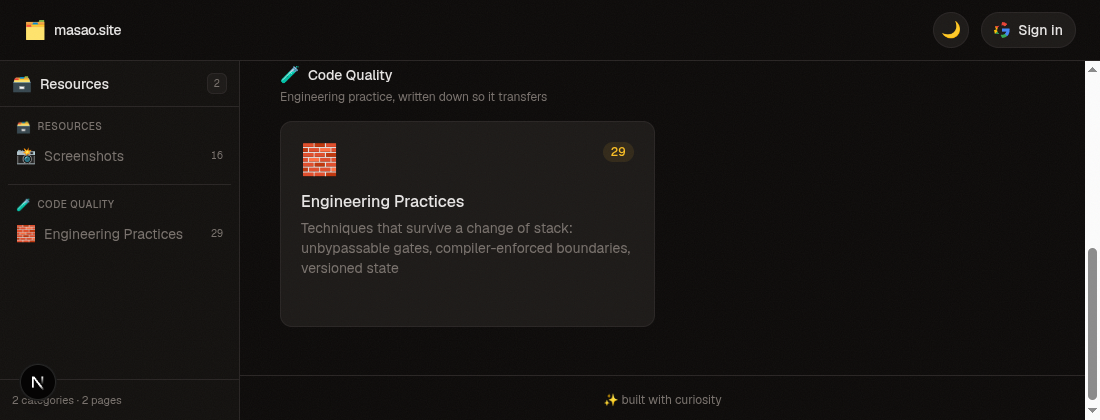Click the test tube icon by the Code Quality heading
Viewport: 1100px width, 420px height.
point(290,74)
